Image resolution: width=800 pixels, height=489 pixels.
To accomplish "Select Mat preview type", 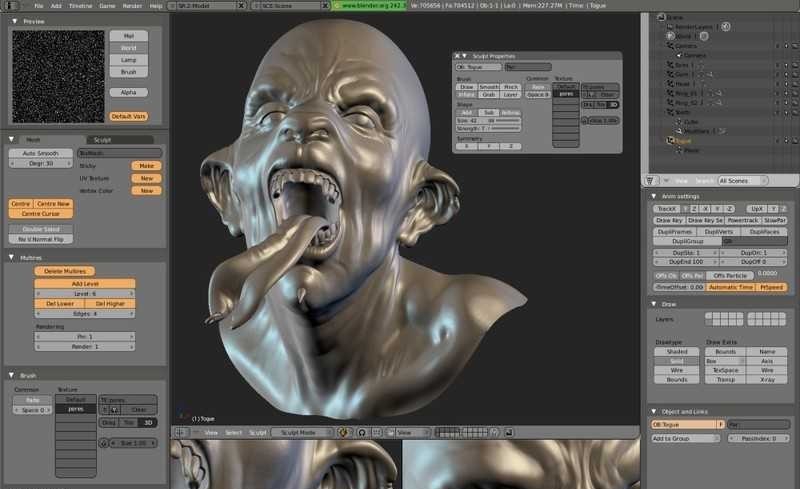I will point(129,36).
